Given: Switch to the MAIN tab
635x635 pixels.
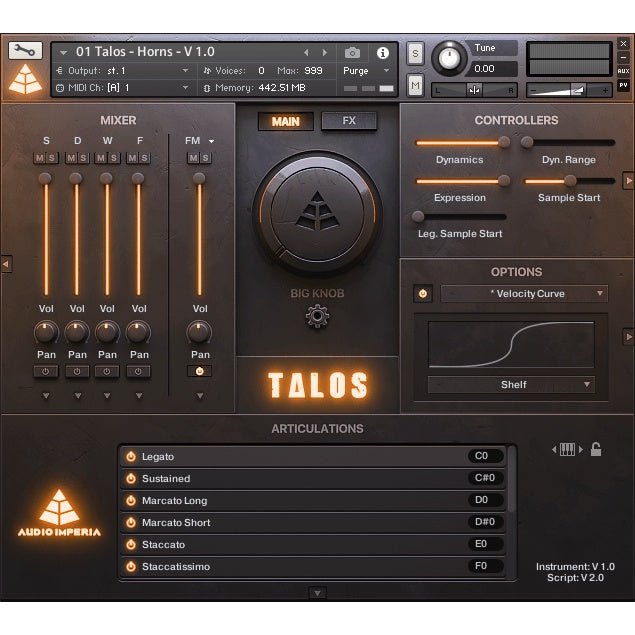Looking at the screenshot, I should [286, 121].
